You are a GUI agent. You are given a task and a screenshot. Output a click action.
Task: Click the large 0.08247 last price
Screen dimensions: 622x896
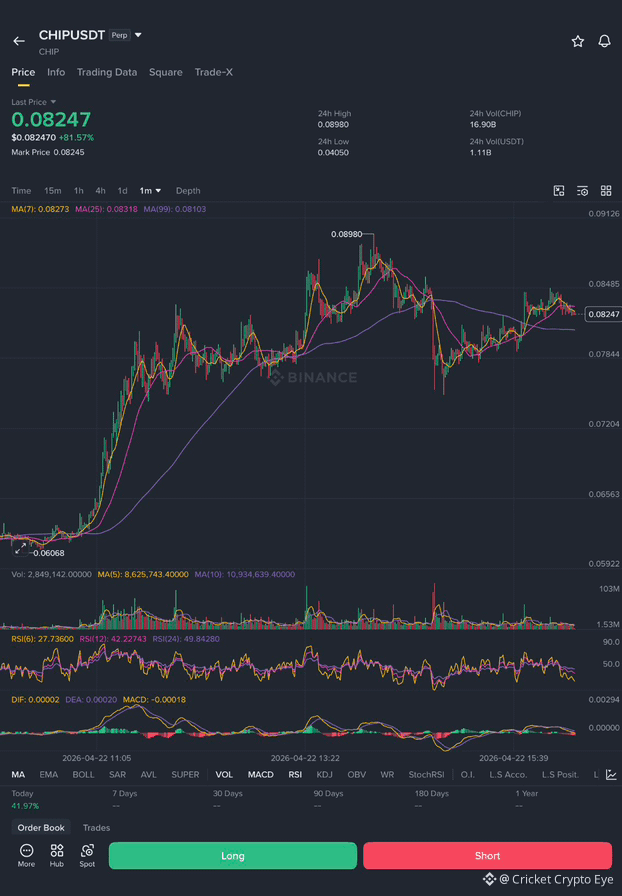pos(51,119)
